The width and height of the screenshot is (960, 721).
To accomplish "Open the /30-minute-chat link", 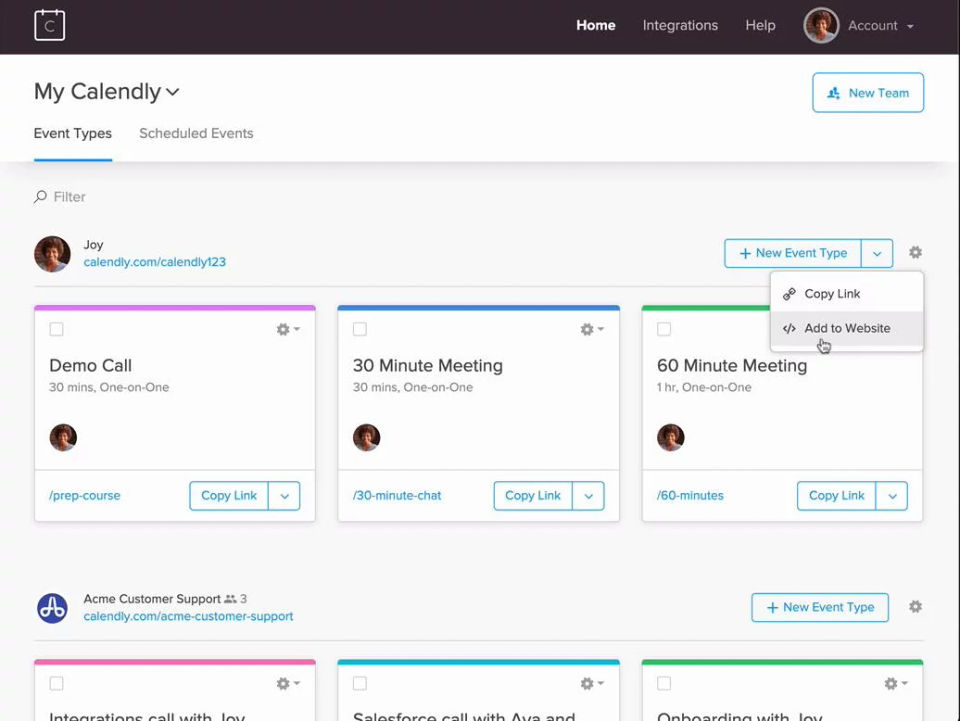I will click(397, 496).
